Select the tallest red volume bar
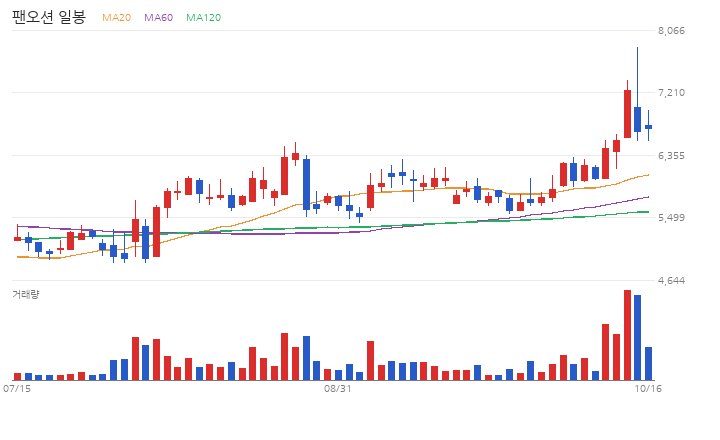Screen dimensions: 720x440 [x=627, y=335]
